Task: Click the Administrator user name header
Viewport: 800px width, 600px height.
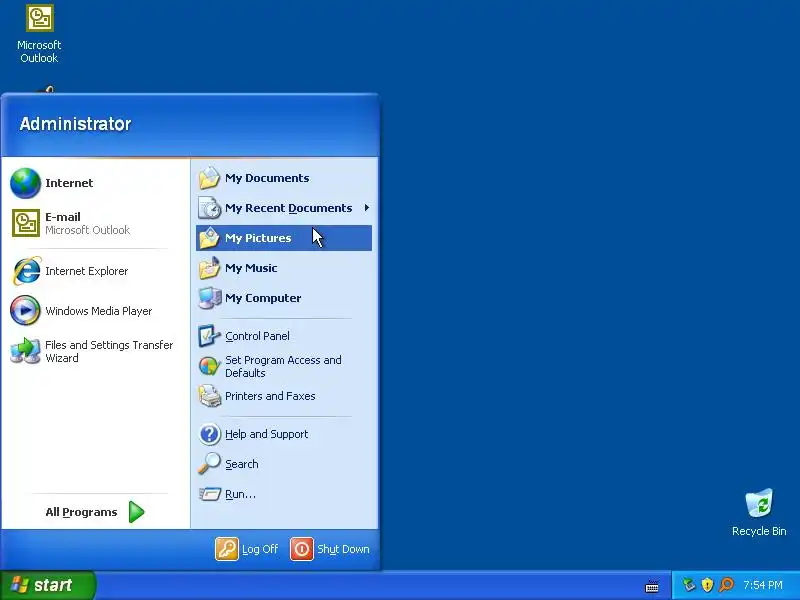Action: (x=76, y=123)
